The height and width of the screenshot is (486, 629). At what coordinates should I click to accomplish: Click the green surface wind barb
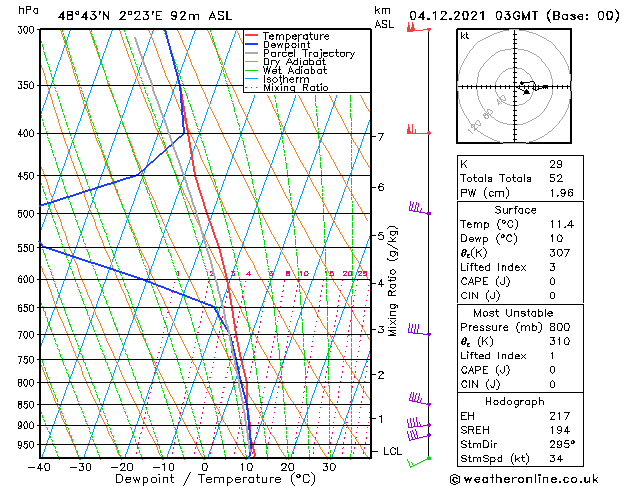tap(419, 462)
